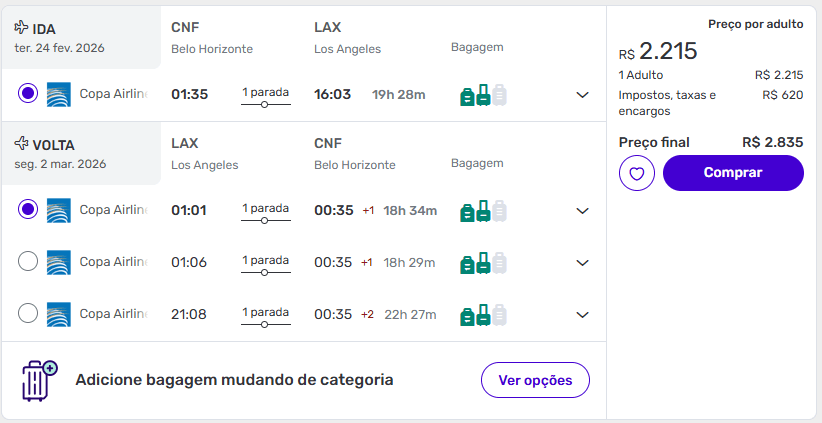The width and height of the screenshot is (822, 423).
Task: Click the suitcase-plus add baggage icon
Action: (39, 380)
